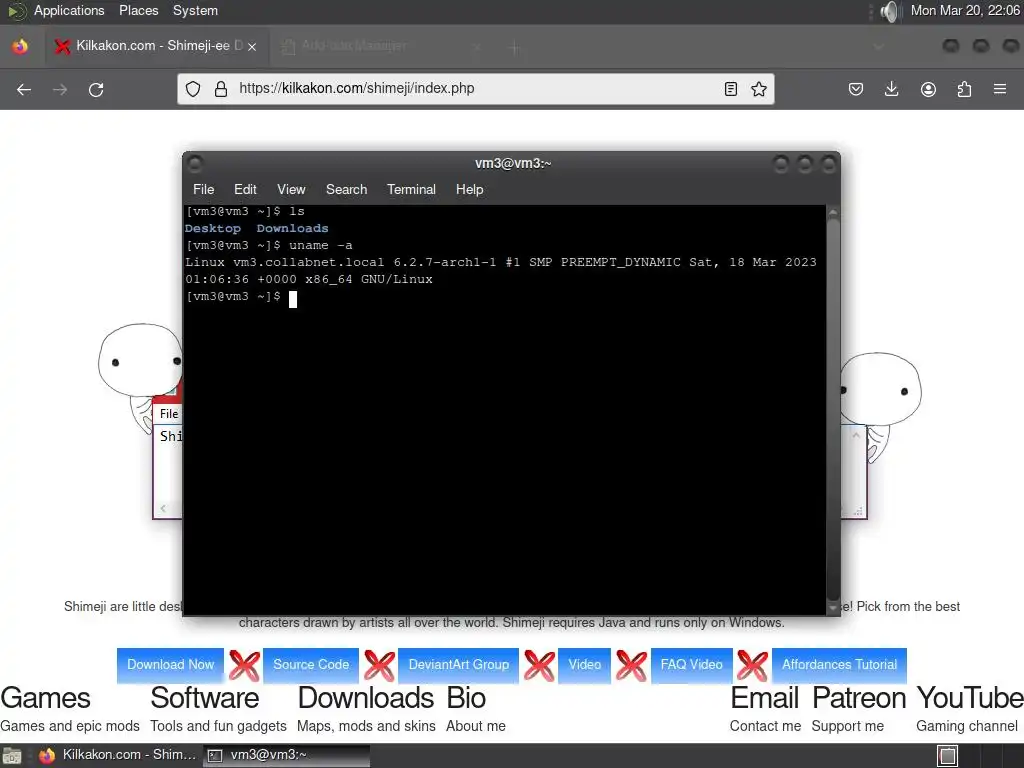The height and width of the screenshot is (768, 1024).
Task: Switch to Kilkakon.com Firefox in the taskbar
Action: 116,755
